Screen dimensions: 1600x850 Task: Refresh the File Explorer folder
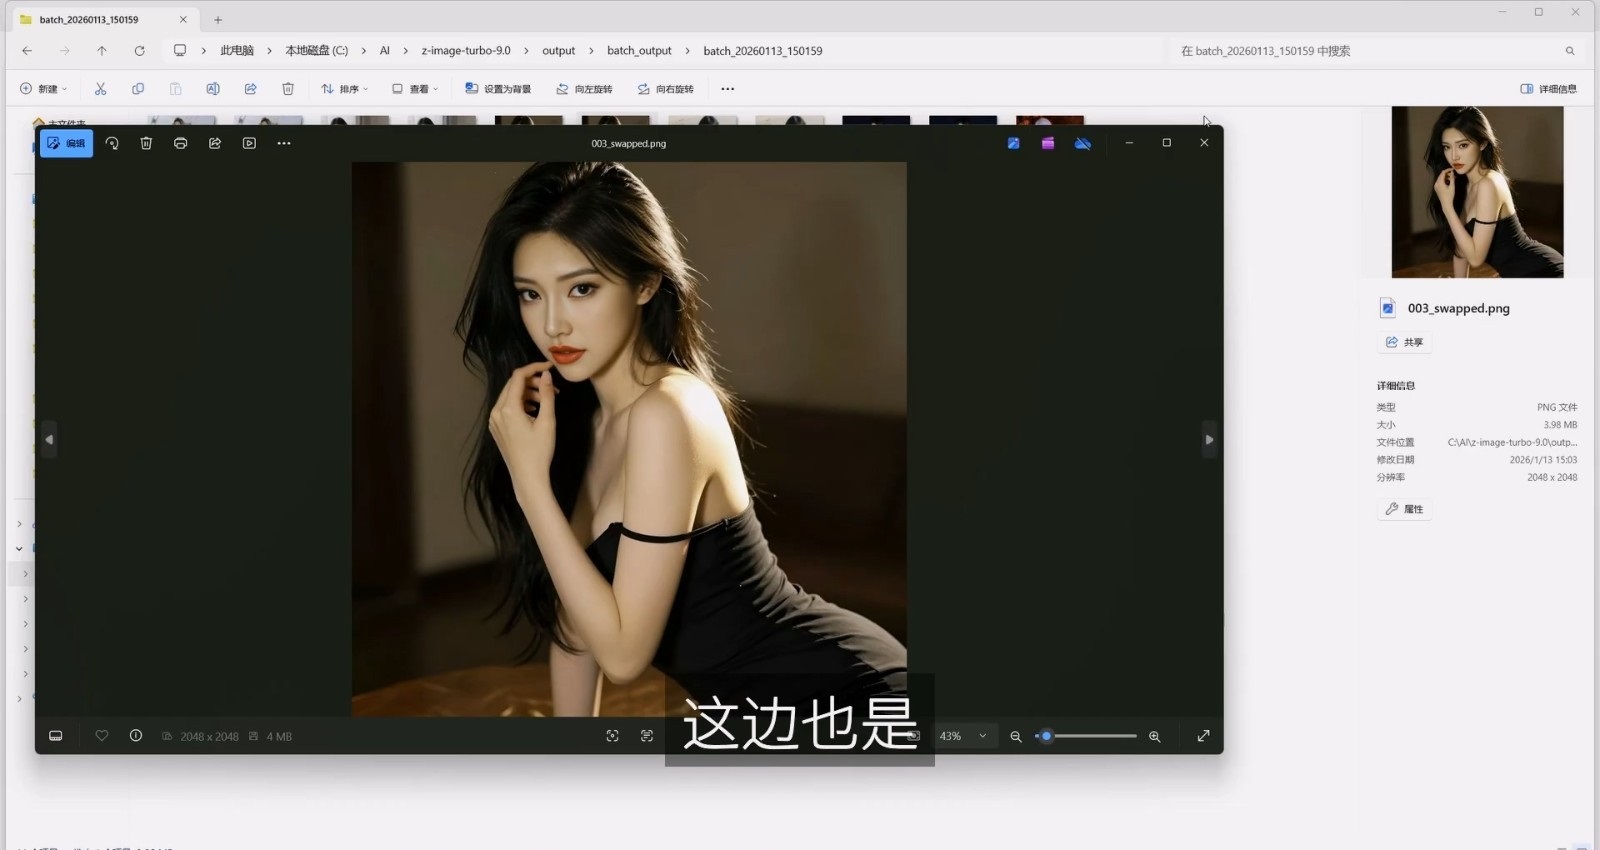pyautogui.click(x=139, y=51)
